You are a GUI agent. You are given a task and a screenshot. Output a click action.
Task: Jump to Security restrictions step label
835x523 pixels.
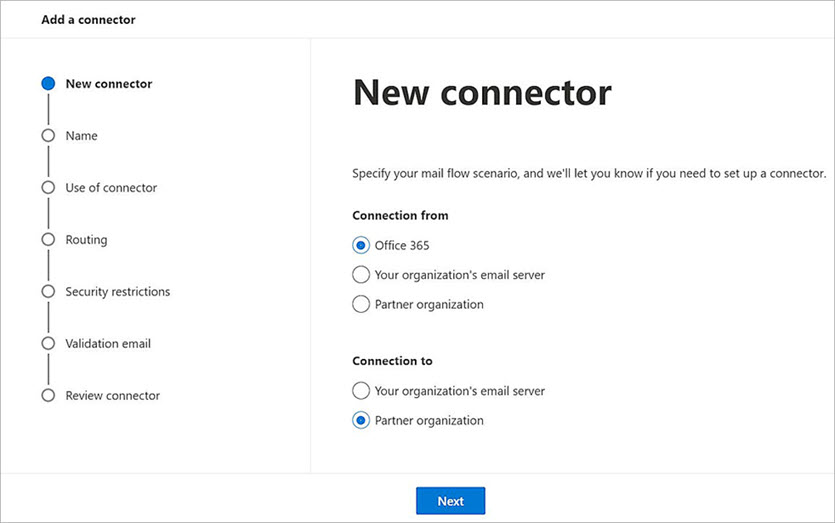[118, 292]
